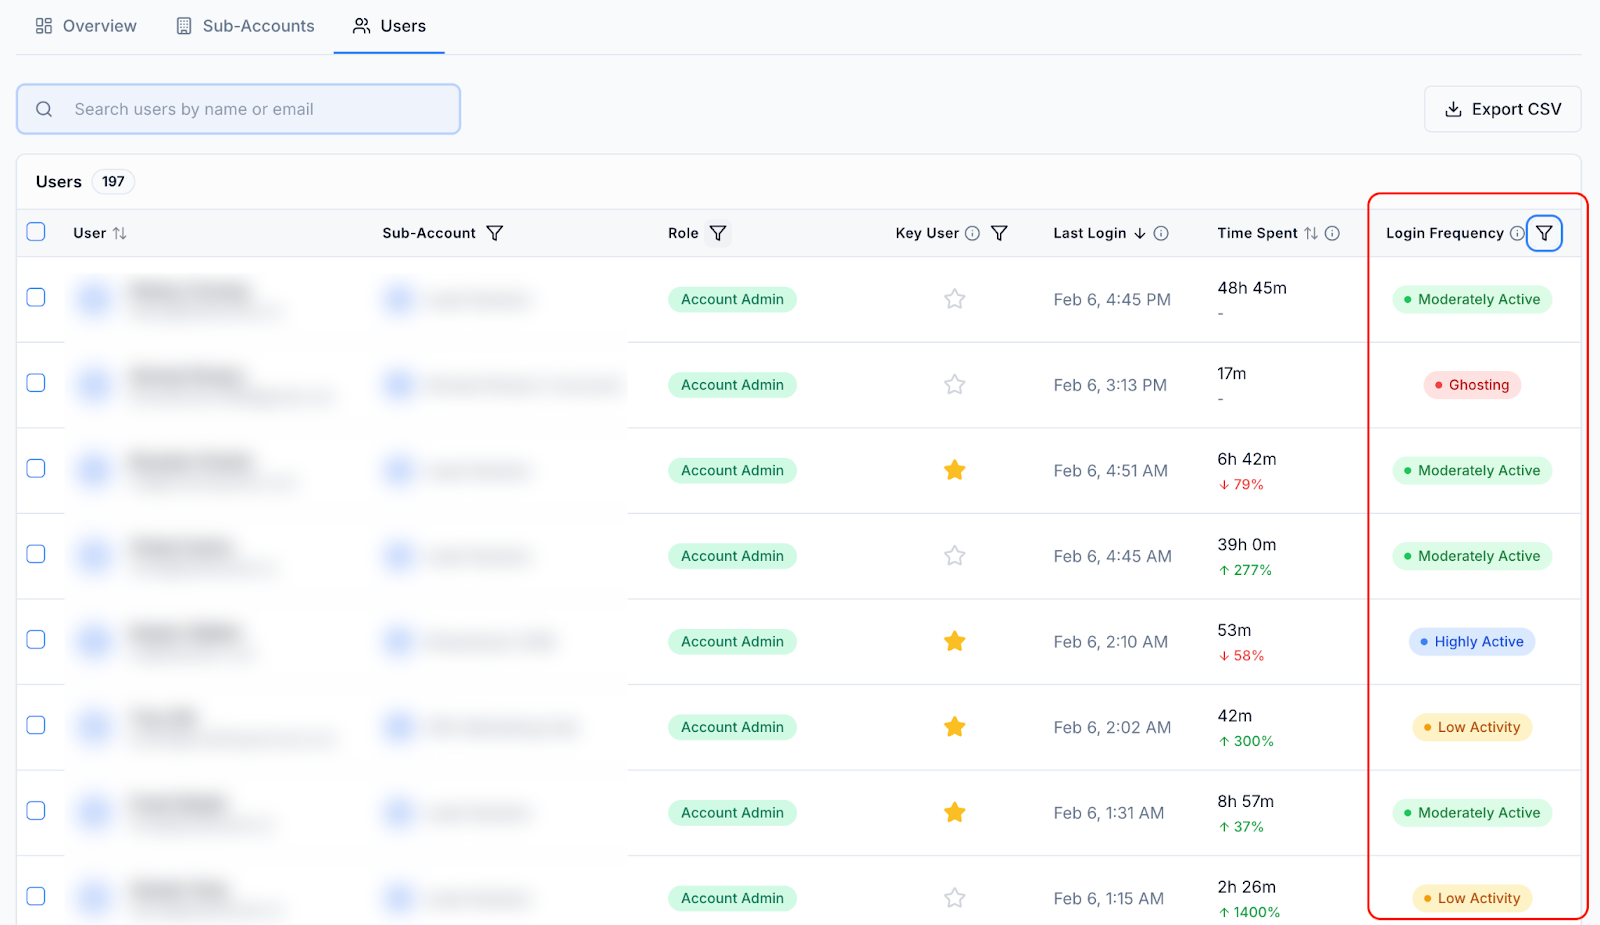The height and width of the screenshot is (925, 1600).
Task: Select the Highly Active user's checkbox
Action: point(36,640)
